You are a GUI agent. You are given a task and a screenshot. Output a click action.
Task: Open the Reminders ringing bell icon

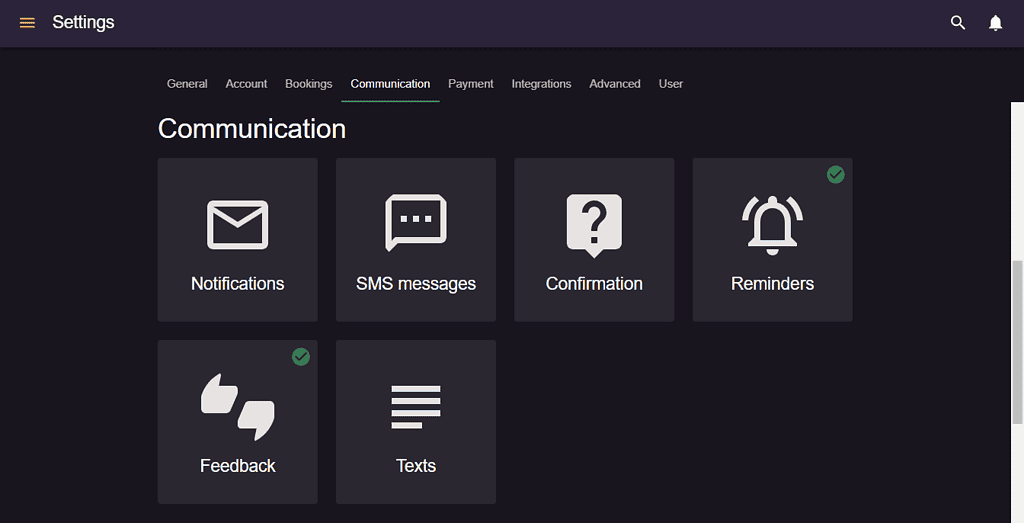coord(773,225)
